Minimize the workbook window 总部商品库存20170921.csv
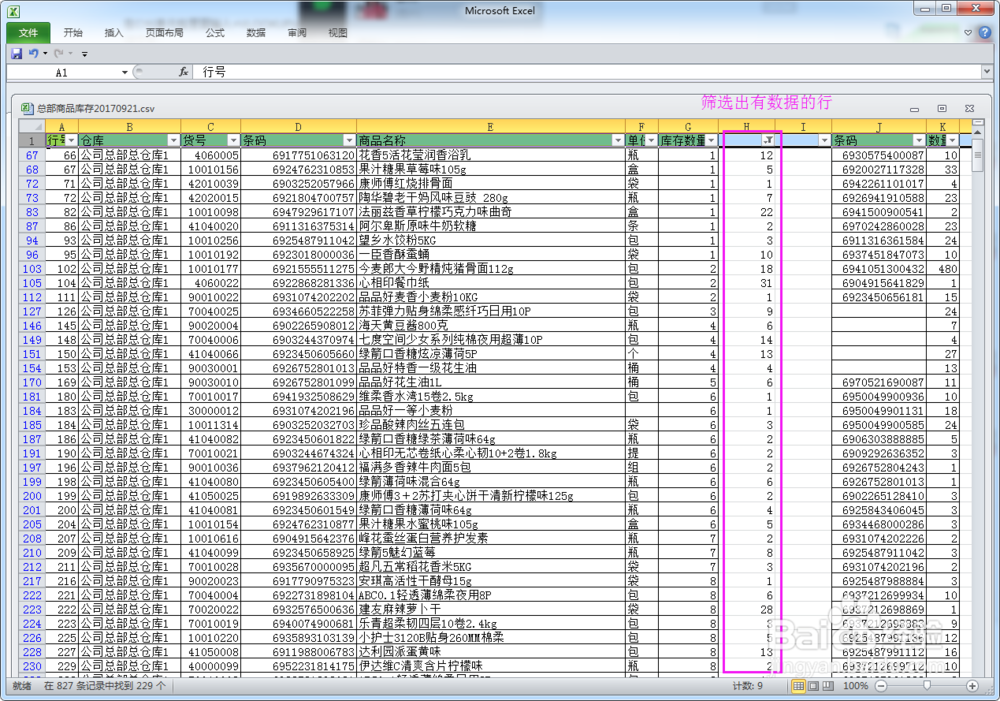 914,109
